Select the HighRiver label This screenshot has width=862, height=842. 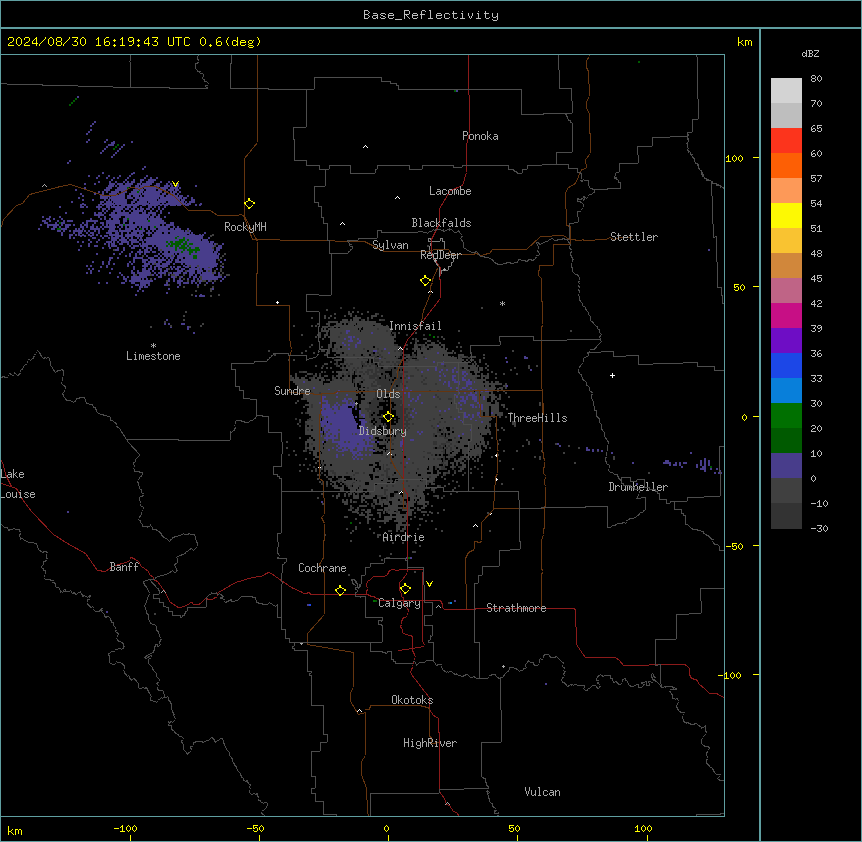[x=430, y=743]
